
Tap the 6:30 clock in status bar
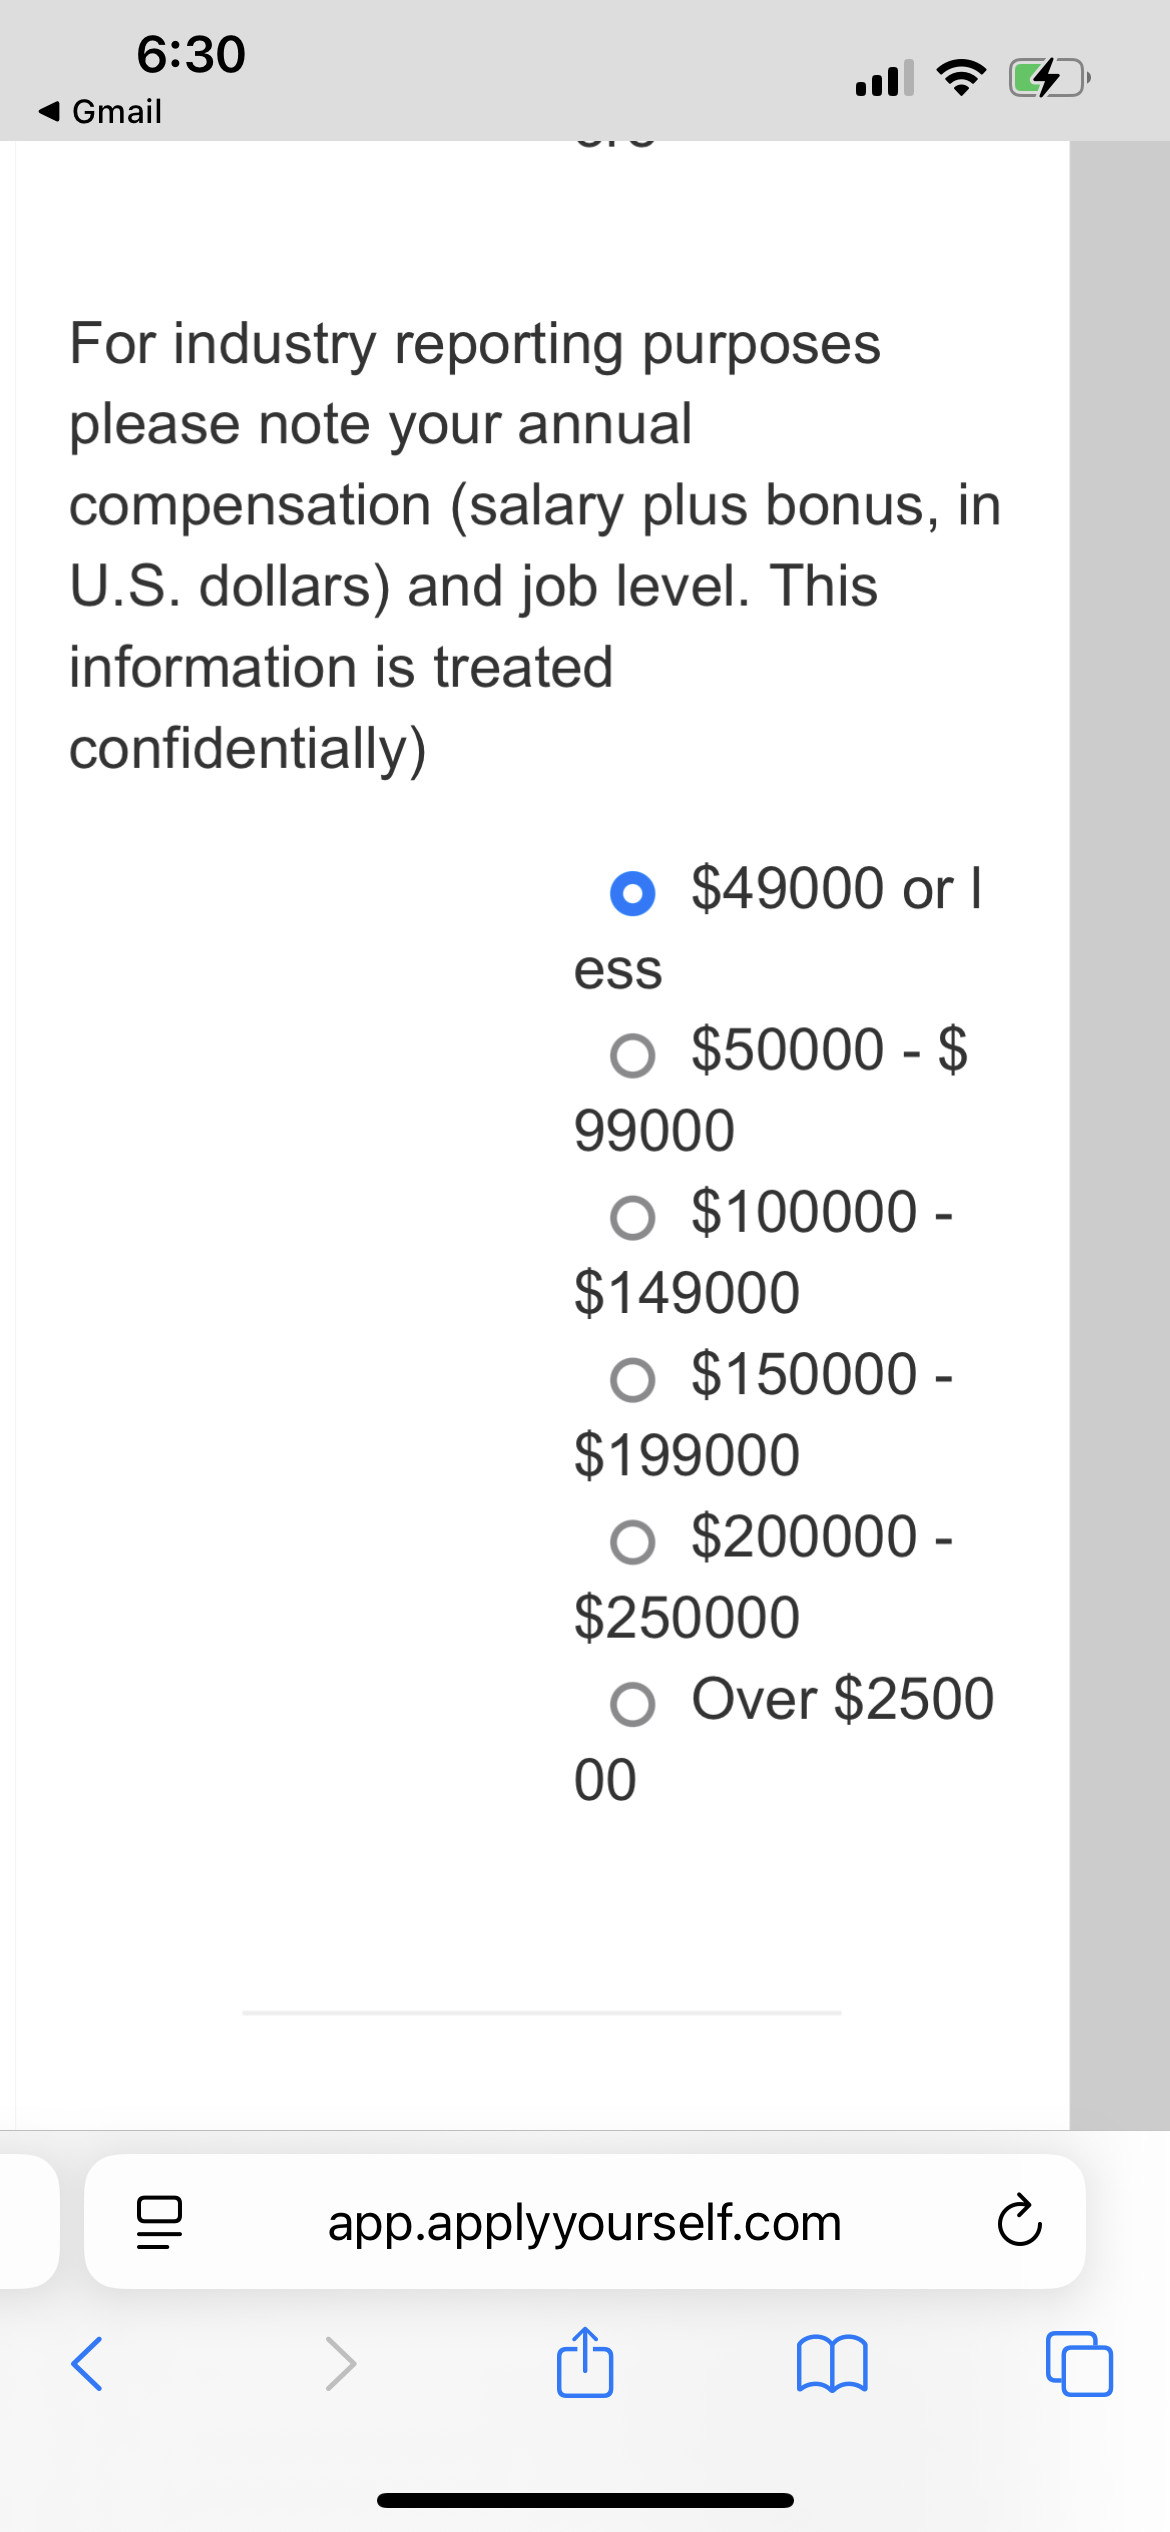click(191, 54)
